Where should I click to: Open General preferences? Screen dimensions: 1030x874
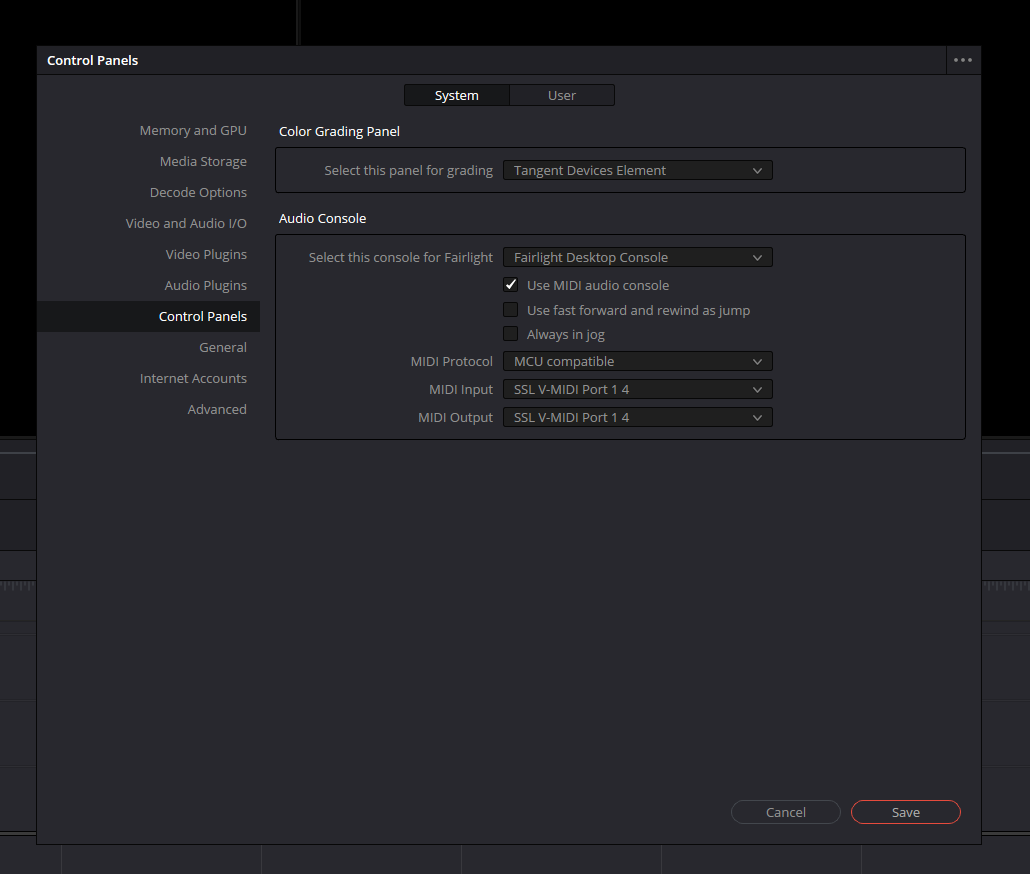[223, 347]
